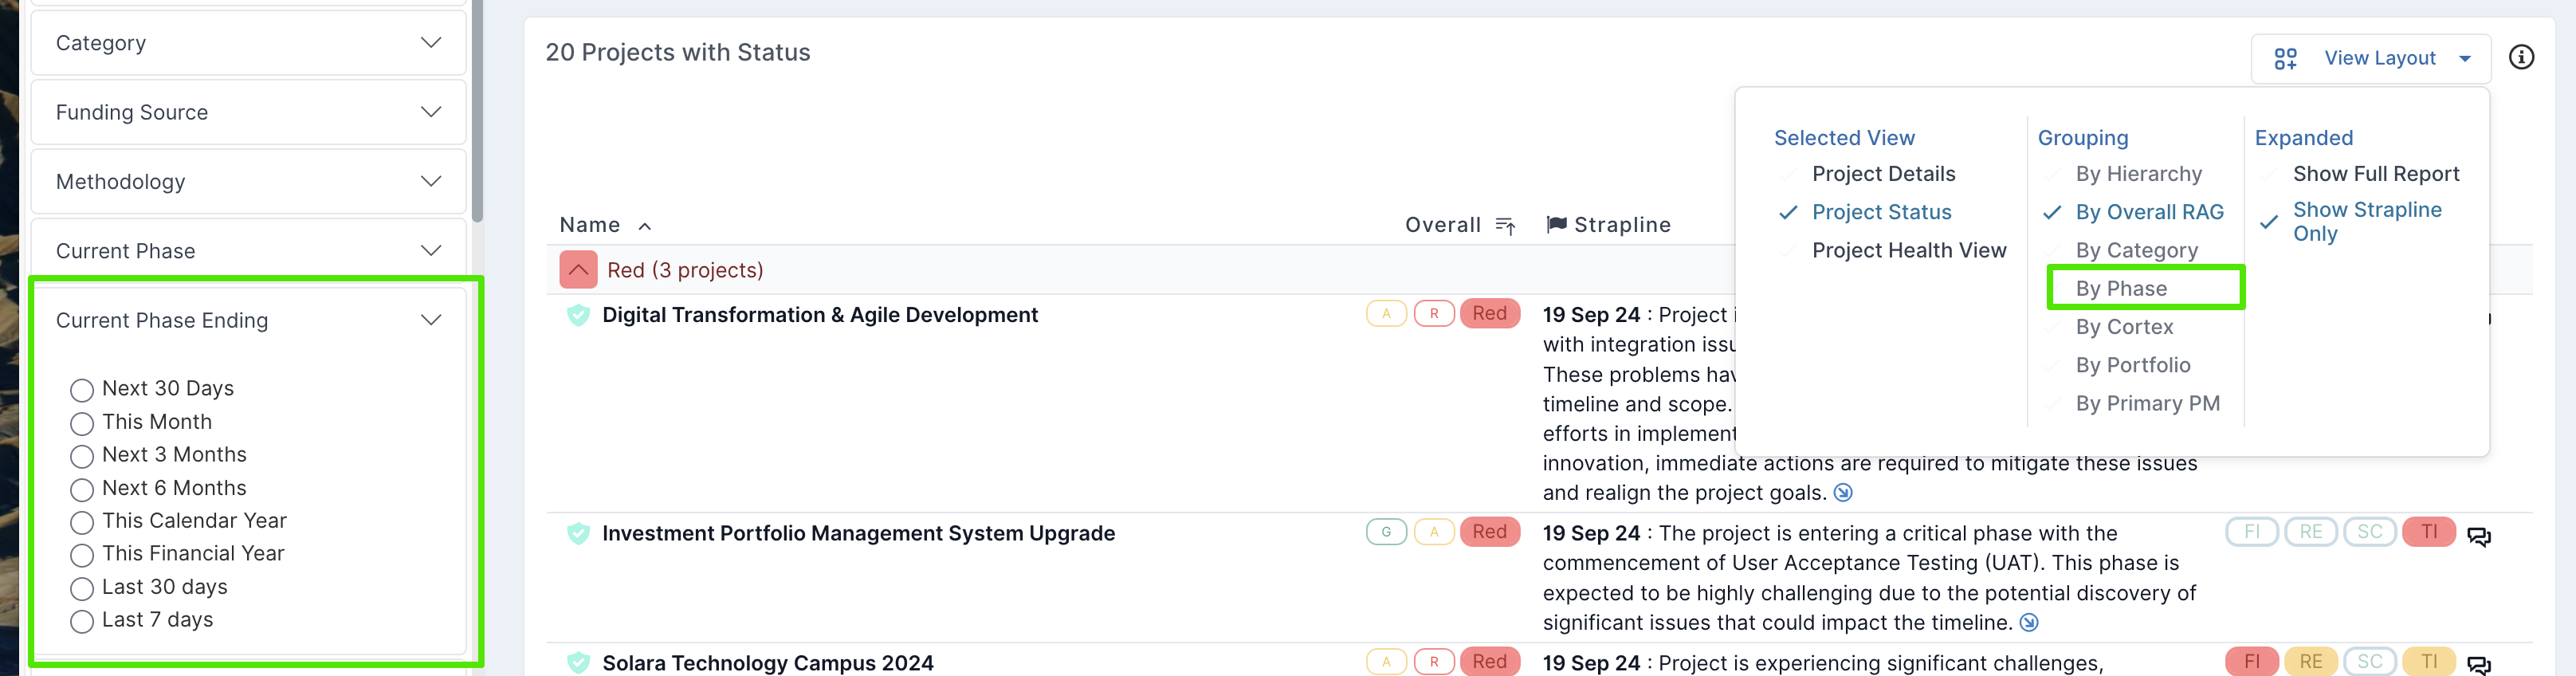Click the read-more arrow after 'project goals.'

[1843, 492]
